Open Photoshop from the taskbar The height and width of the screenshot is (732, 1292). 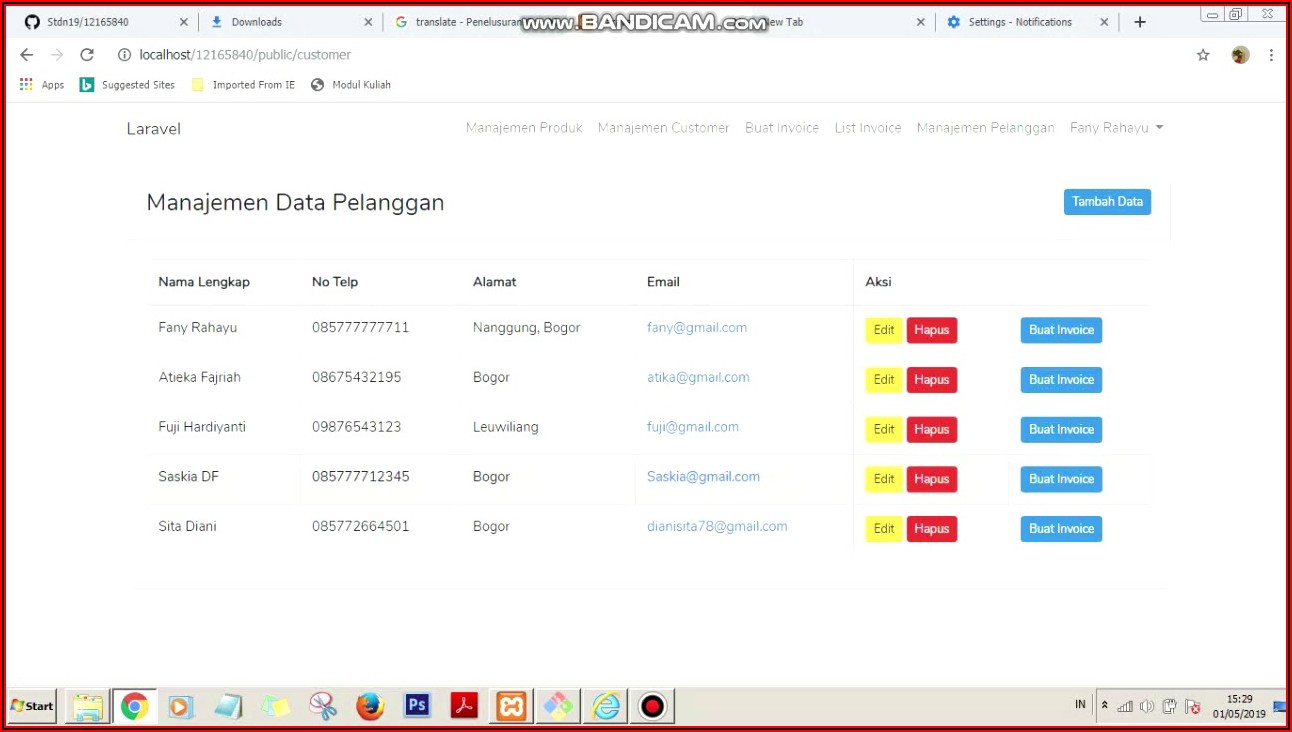tap(417, 706)
